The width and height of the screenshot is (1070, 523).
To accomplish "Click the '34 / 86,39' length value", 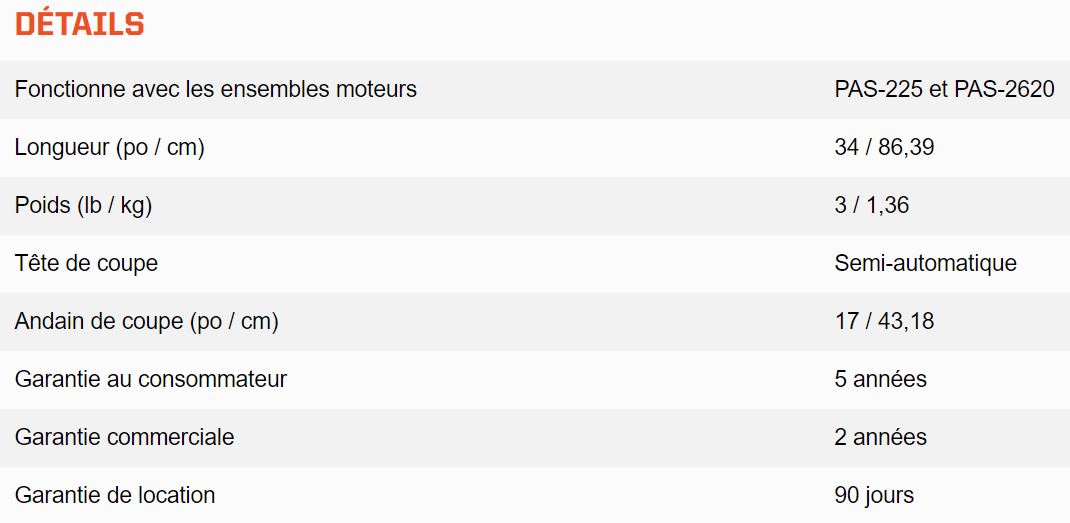I will 884,147.
